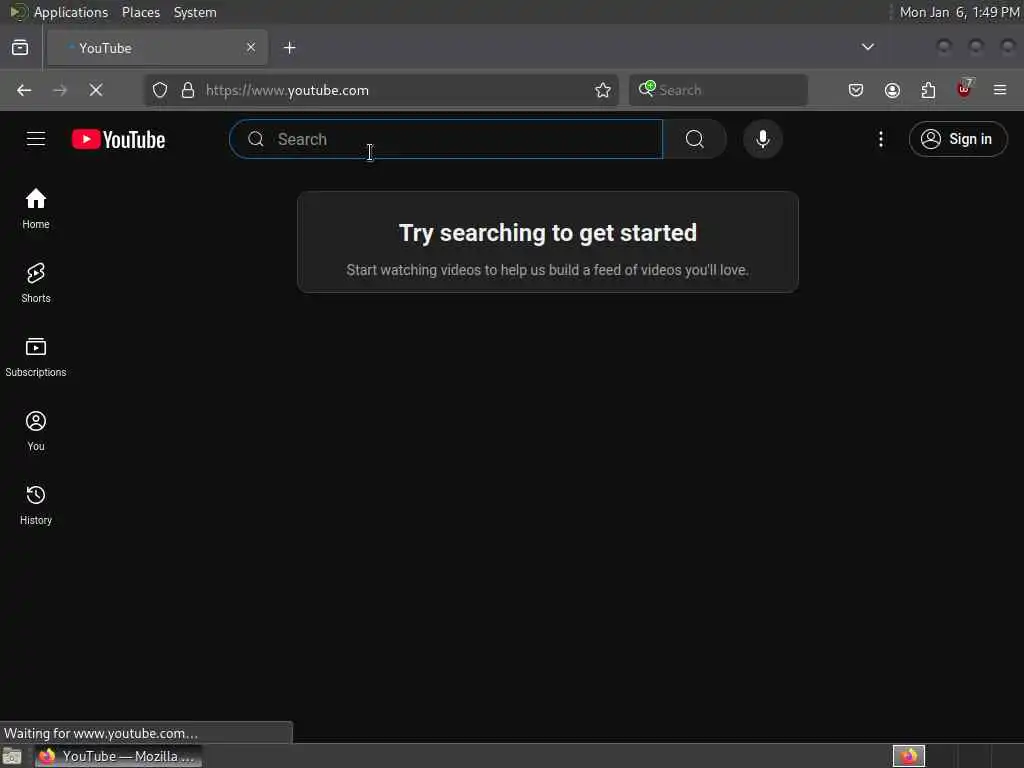Open YouTube Shorts from the sidebar

(35, 283)
